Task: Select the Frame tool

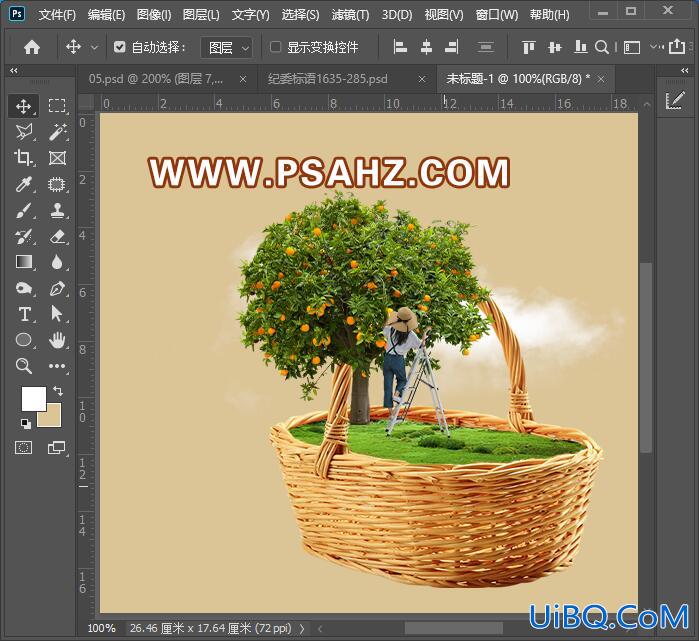Action: click(57, 158)
